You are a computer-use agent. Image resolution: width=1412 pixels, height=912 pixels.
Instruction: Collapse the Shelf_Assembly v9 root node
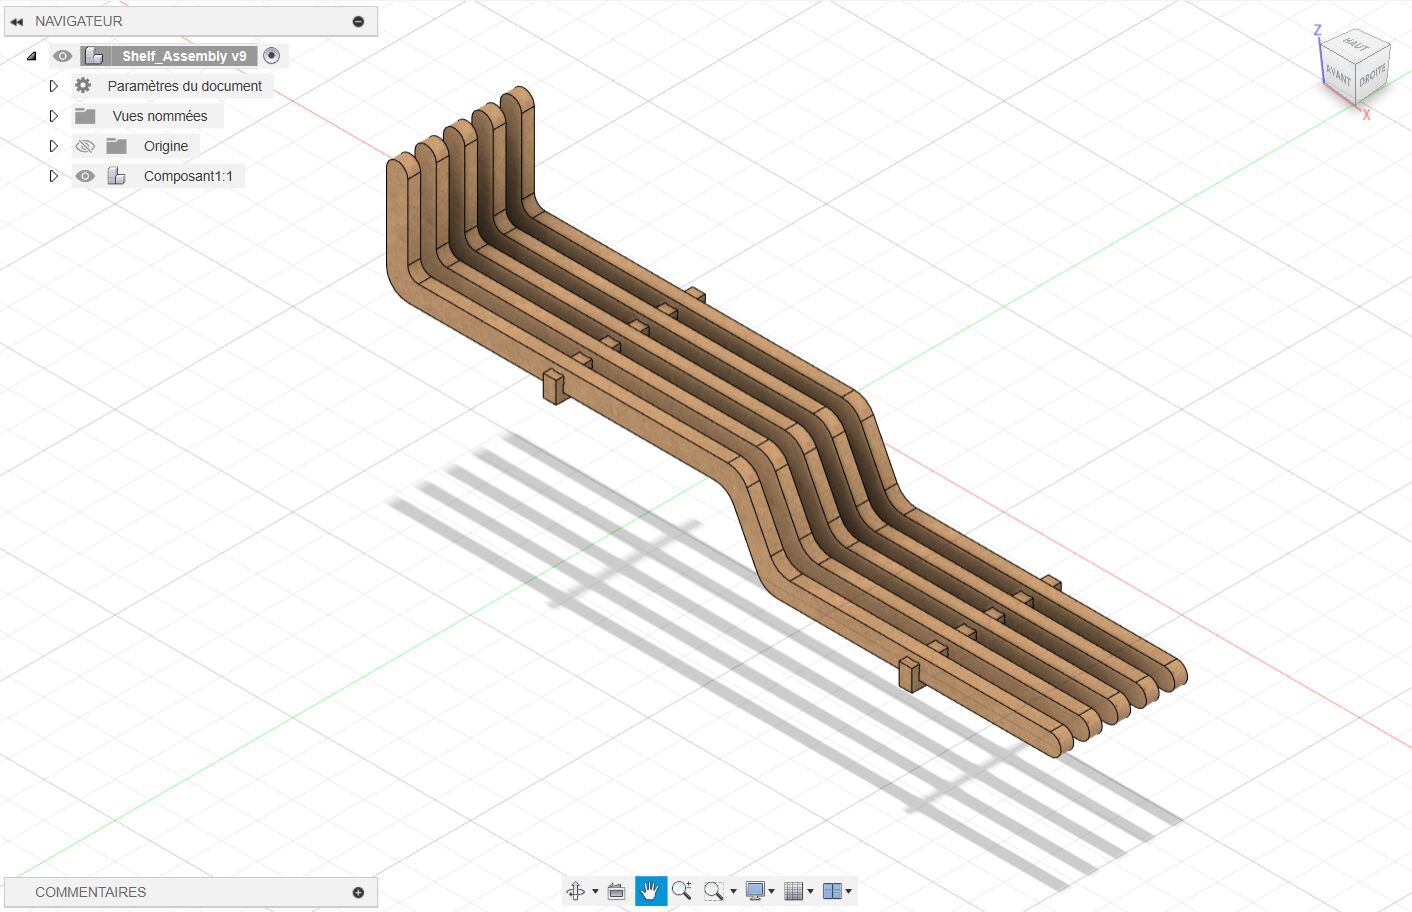[32, 56]
